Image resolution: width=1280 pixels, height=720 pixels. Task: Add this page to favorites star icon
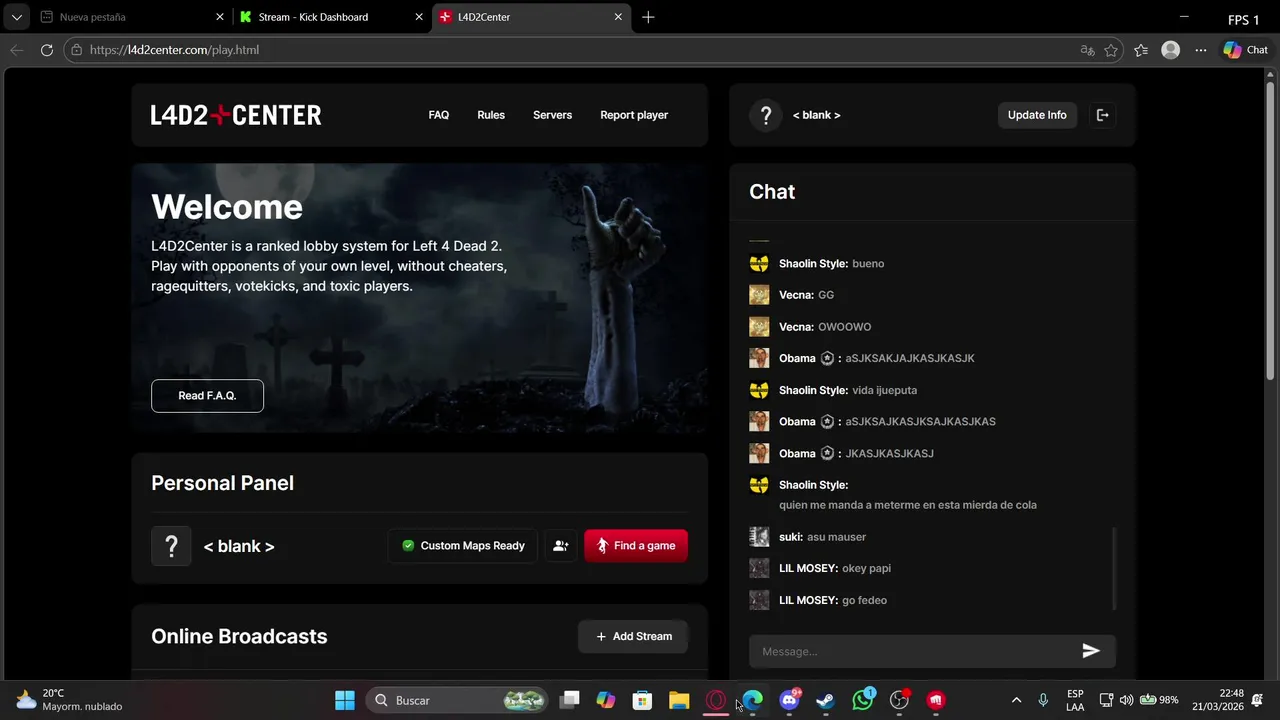click(x=1111, y=50)
